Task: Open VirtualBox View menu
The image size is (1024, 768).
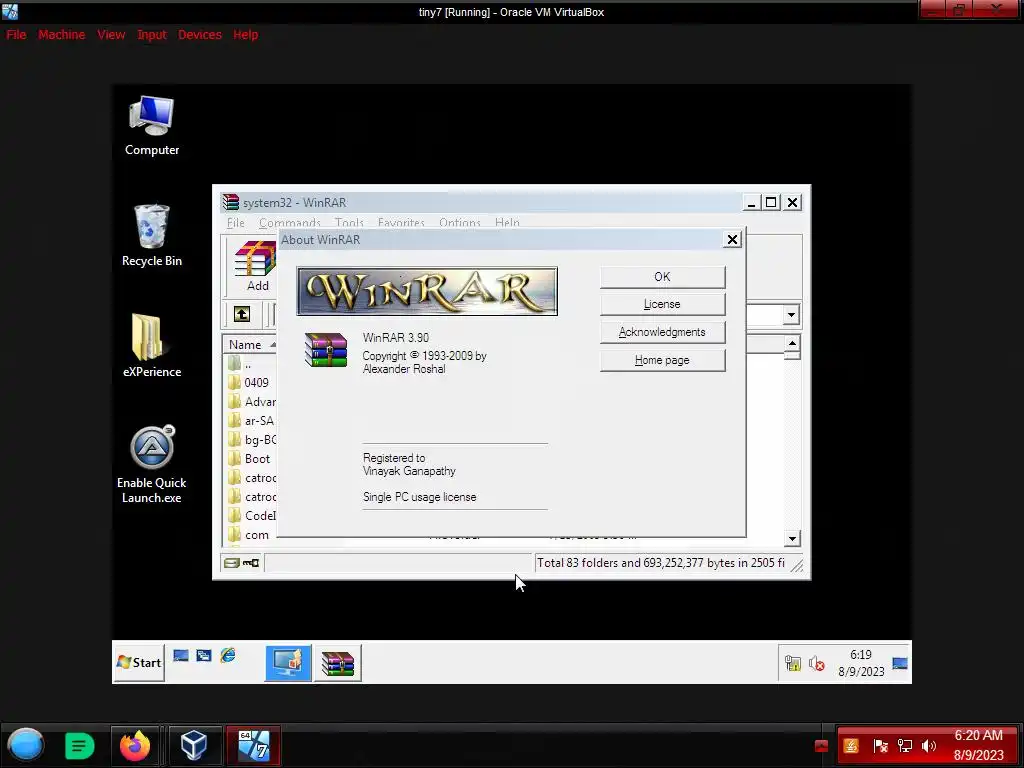Action: pyautogui.click(x=111, y=35)
